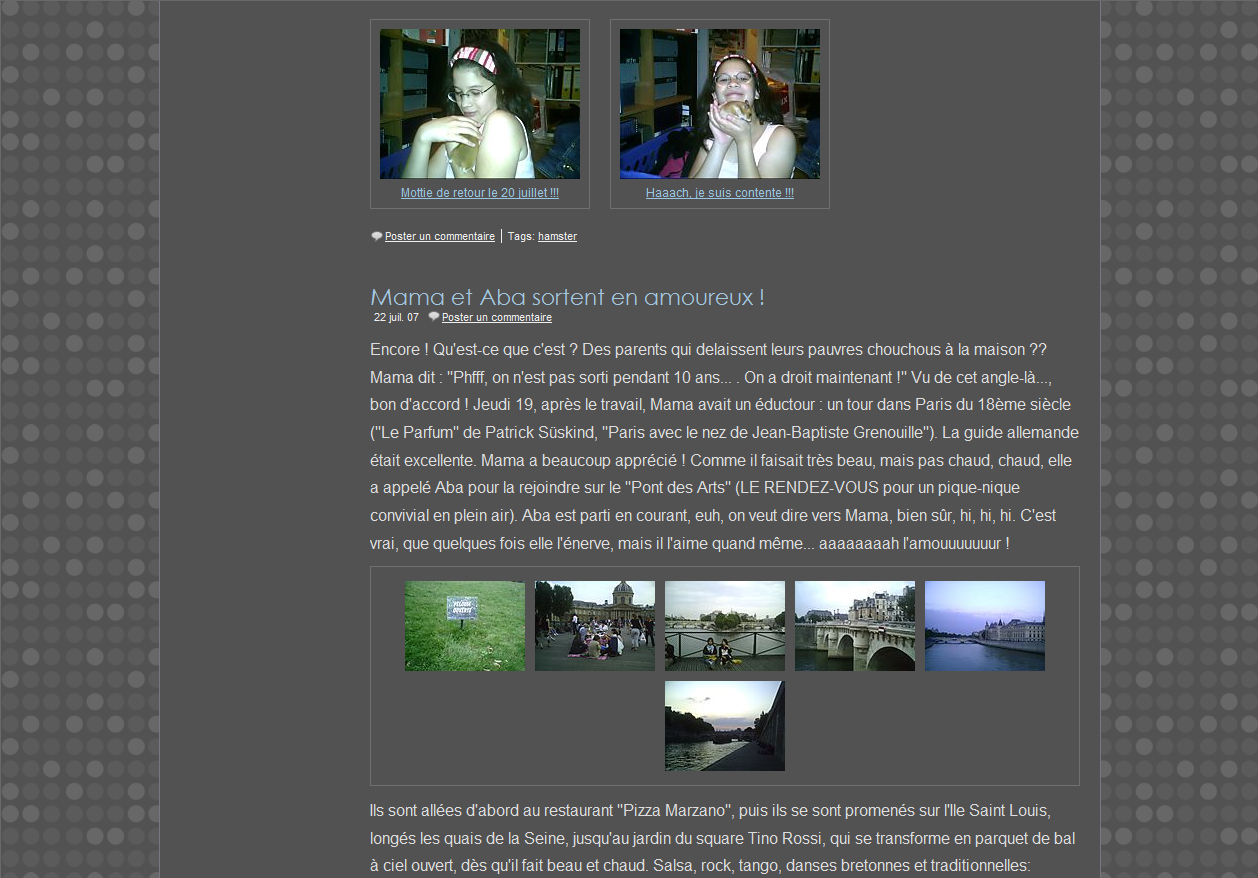Open the 'Mottie de retour le 20 juillet' caption link
This screenshot has height=878, width=1258.
(x=479, y=193)
